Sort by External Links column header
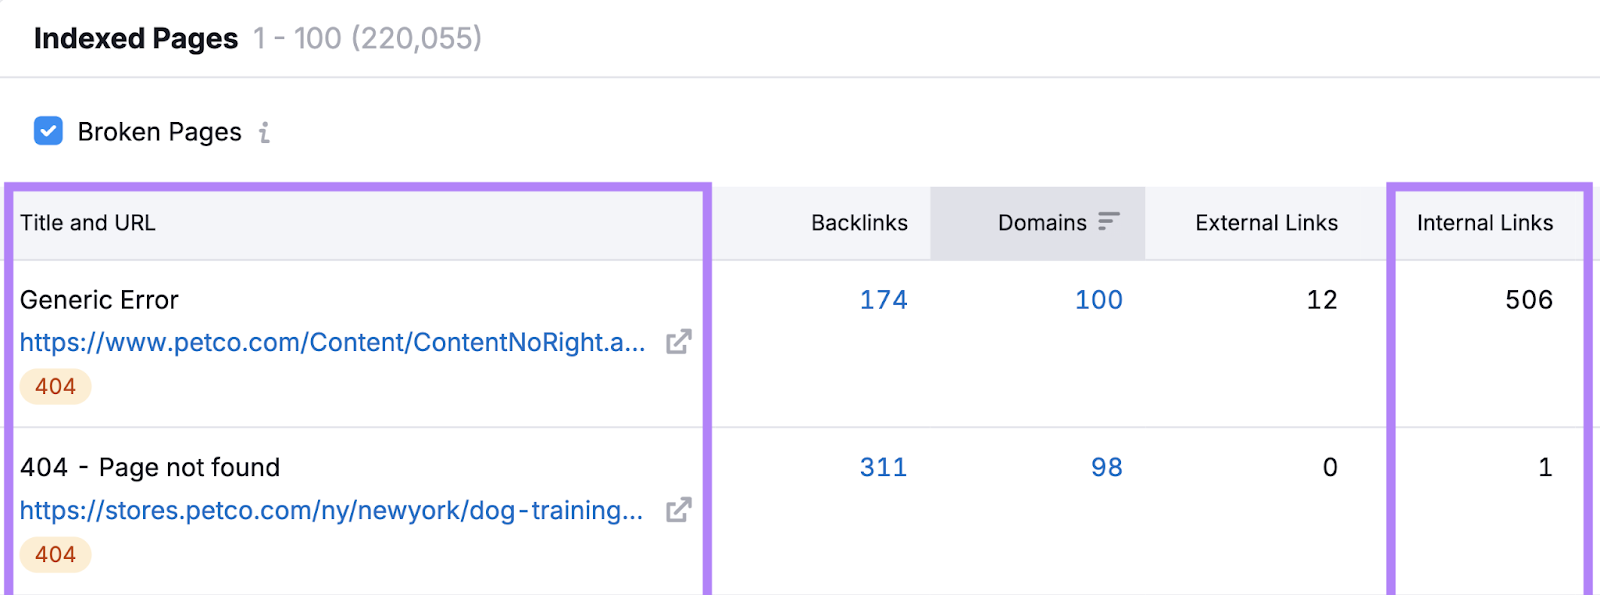This screenshot has height=595, width=1600. (x=1266, y=223)
